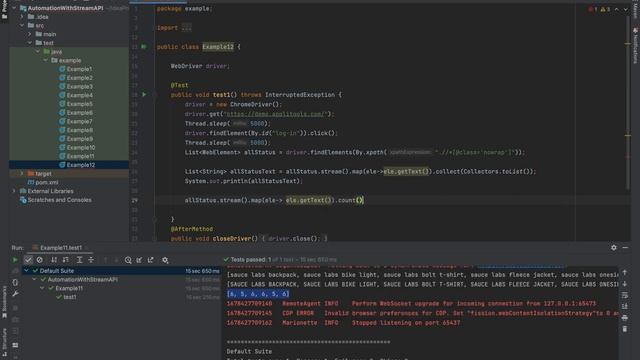Collapse Default Suite in test tree

click(x=27, y=271)
